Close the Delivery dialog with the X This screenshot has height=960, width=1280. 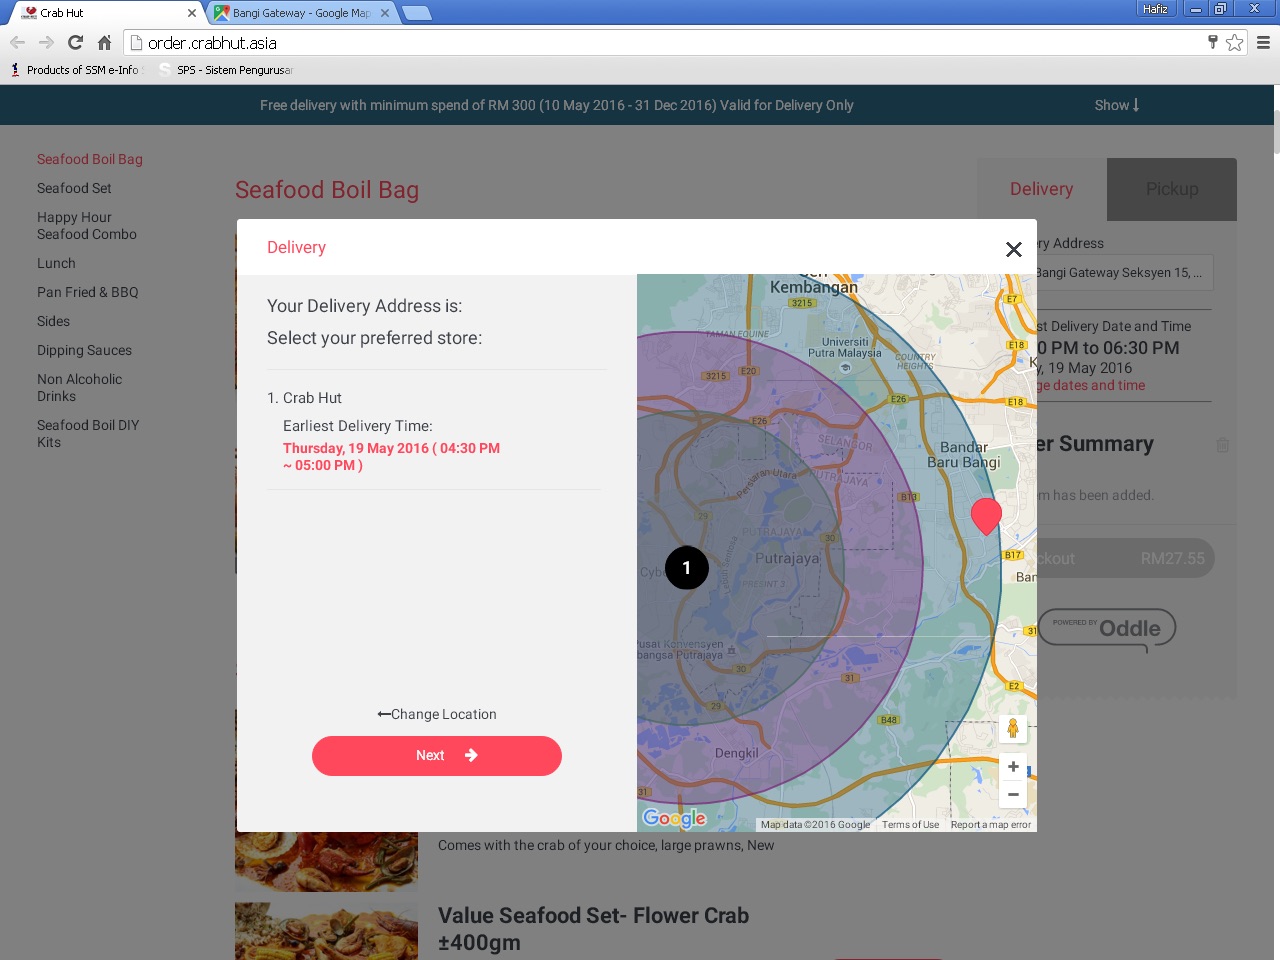[x=1013, y=249]
